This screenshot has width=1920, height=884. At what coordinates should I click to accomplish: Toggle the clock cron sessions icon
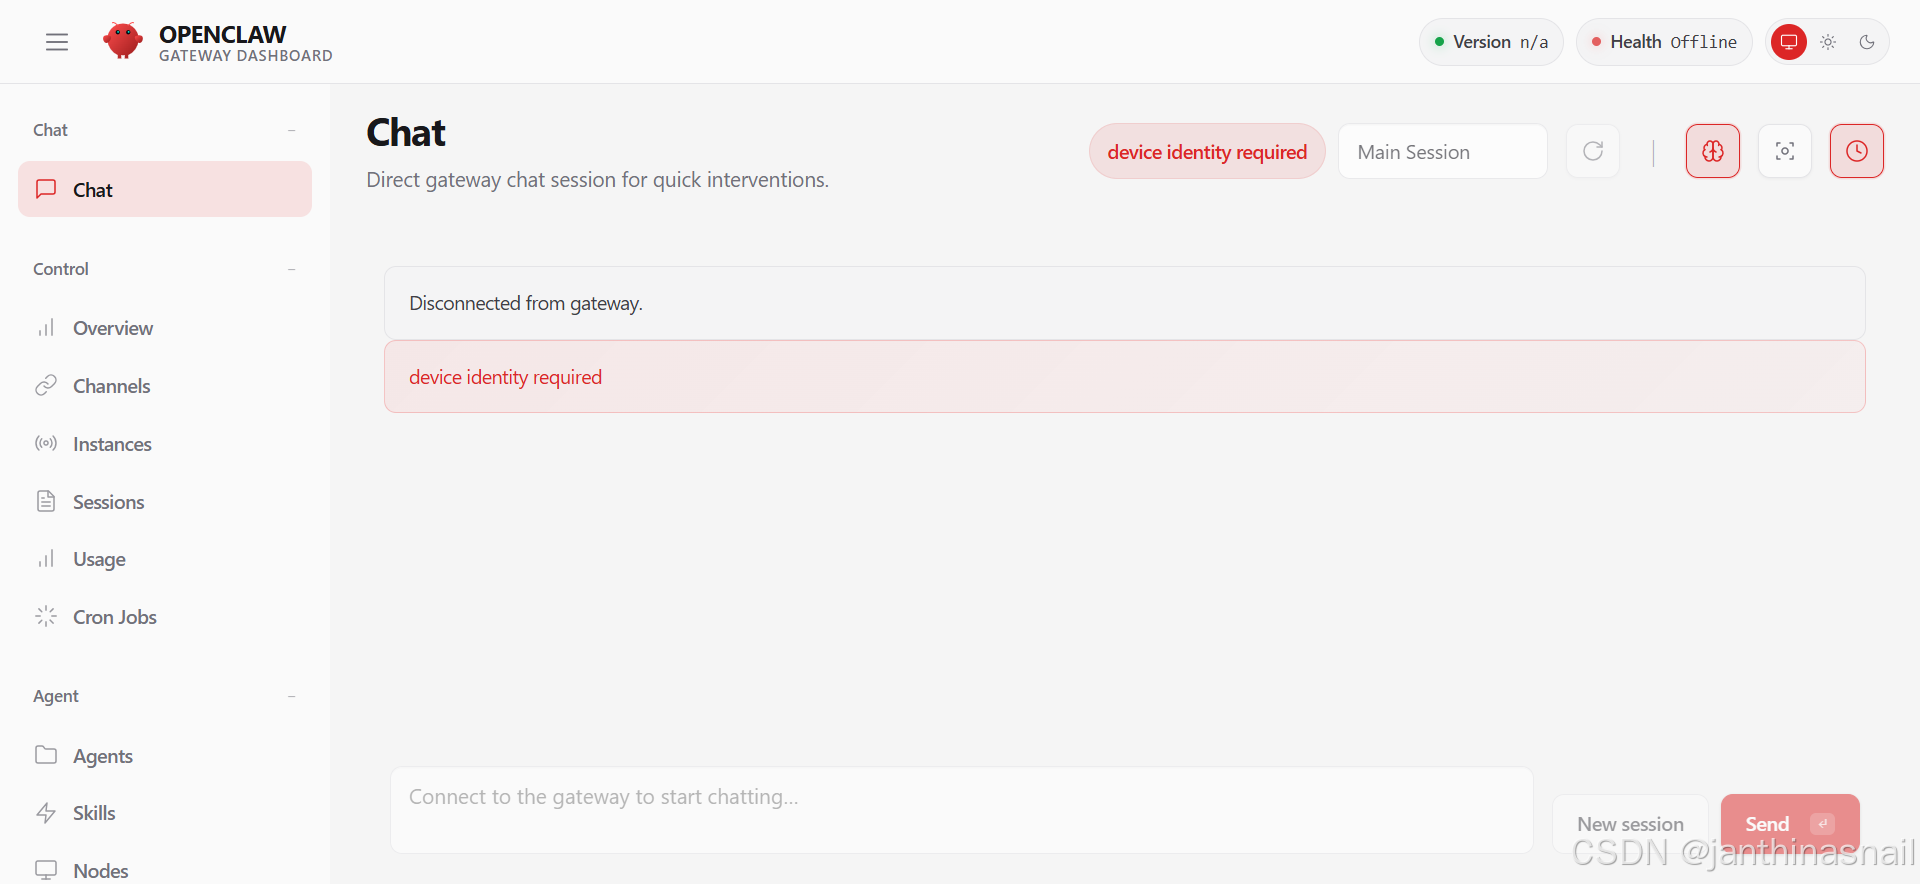[1857, 151]
